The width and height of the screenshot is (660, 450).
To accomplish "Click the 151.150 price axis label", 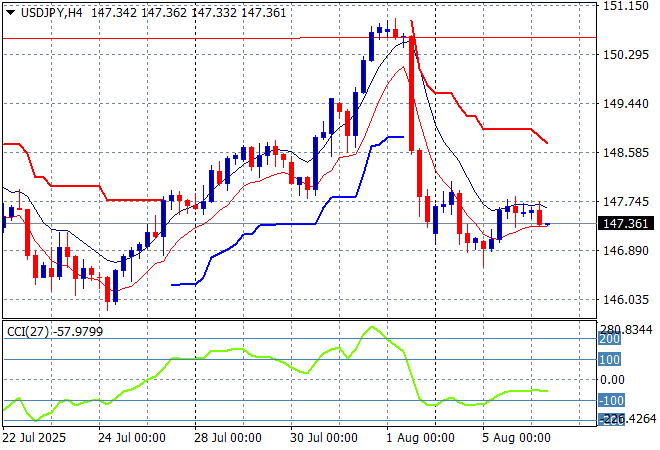I will click(626, 6).
